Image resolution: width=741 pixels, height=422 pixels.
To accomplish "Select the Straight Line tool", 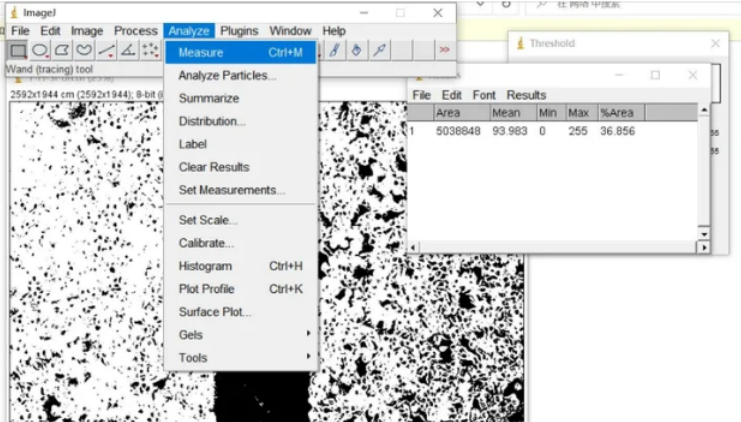I will [x=106, y=50].
